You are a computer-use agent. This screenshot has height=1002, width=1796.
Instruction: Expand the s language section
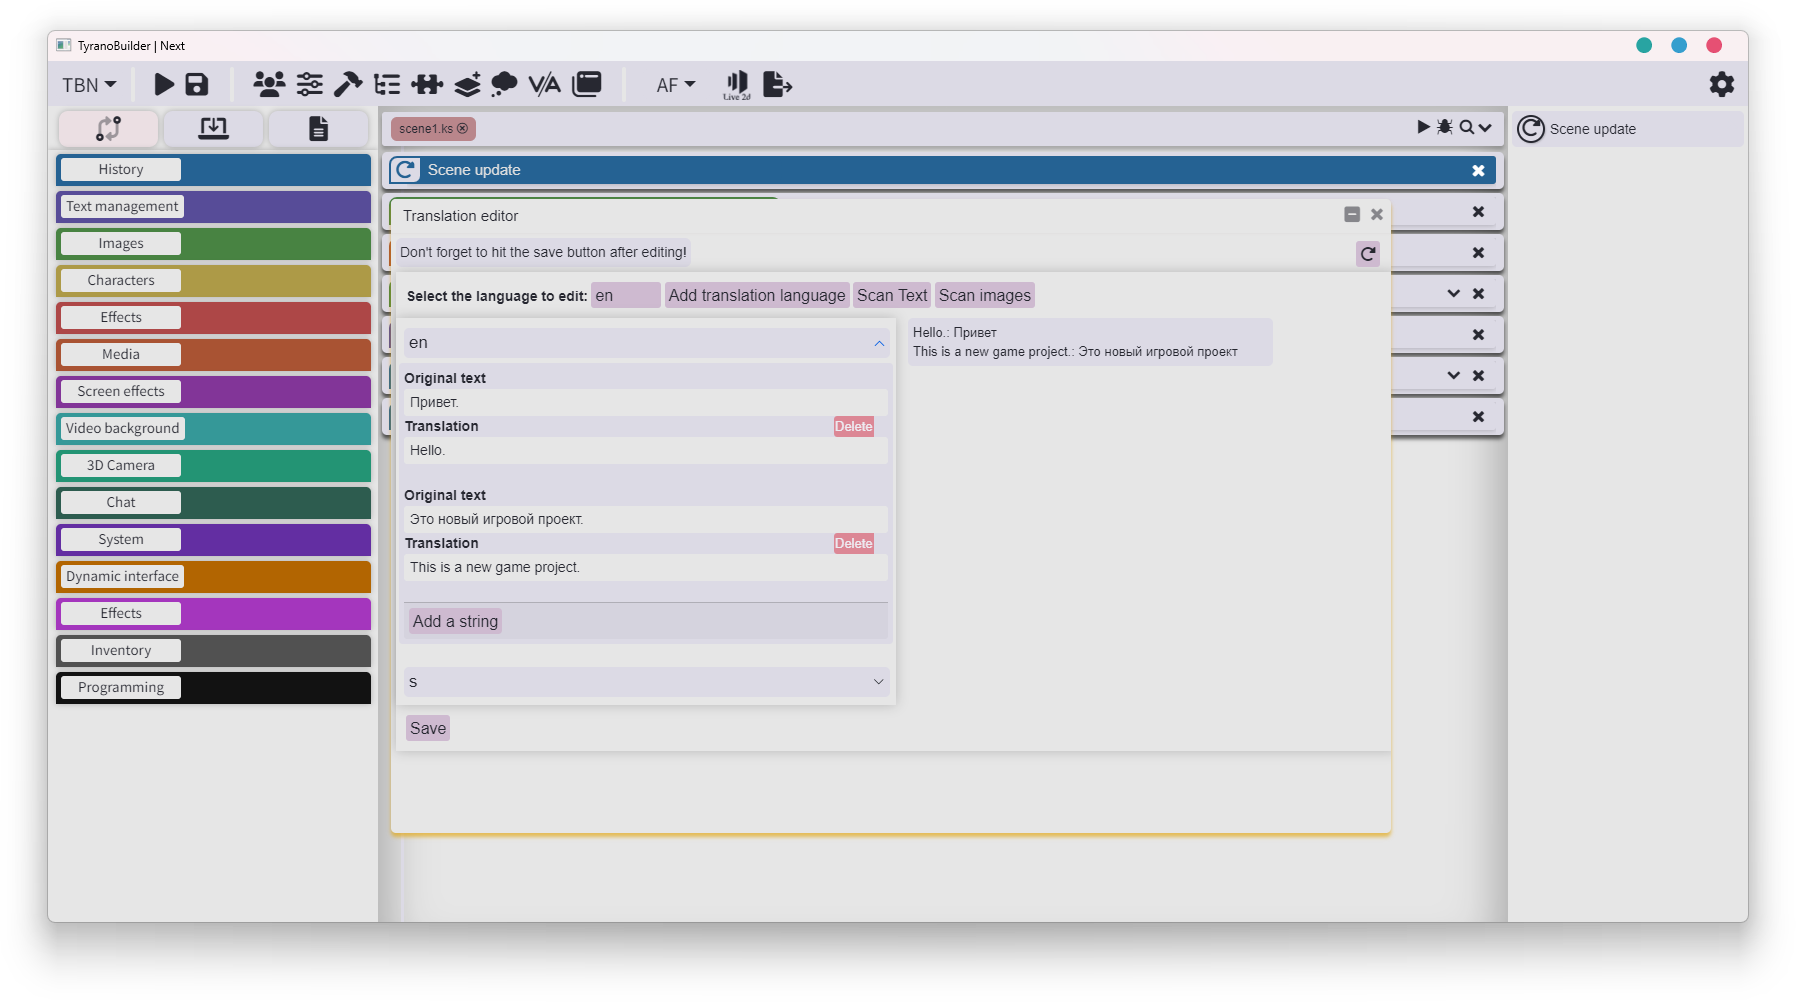pos(646,682)
